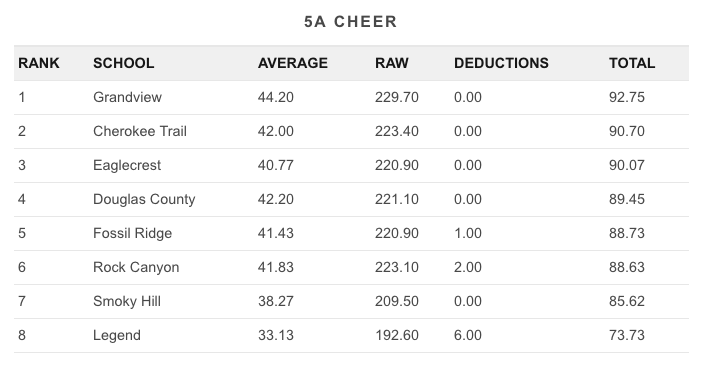Click the Rock Canyon school cell
This screenshot has height=366, width=702.
click(136, 267)
